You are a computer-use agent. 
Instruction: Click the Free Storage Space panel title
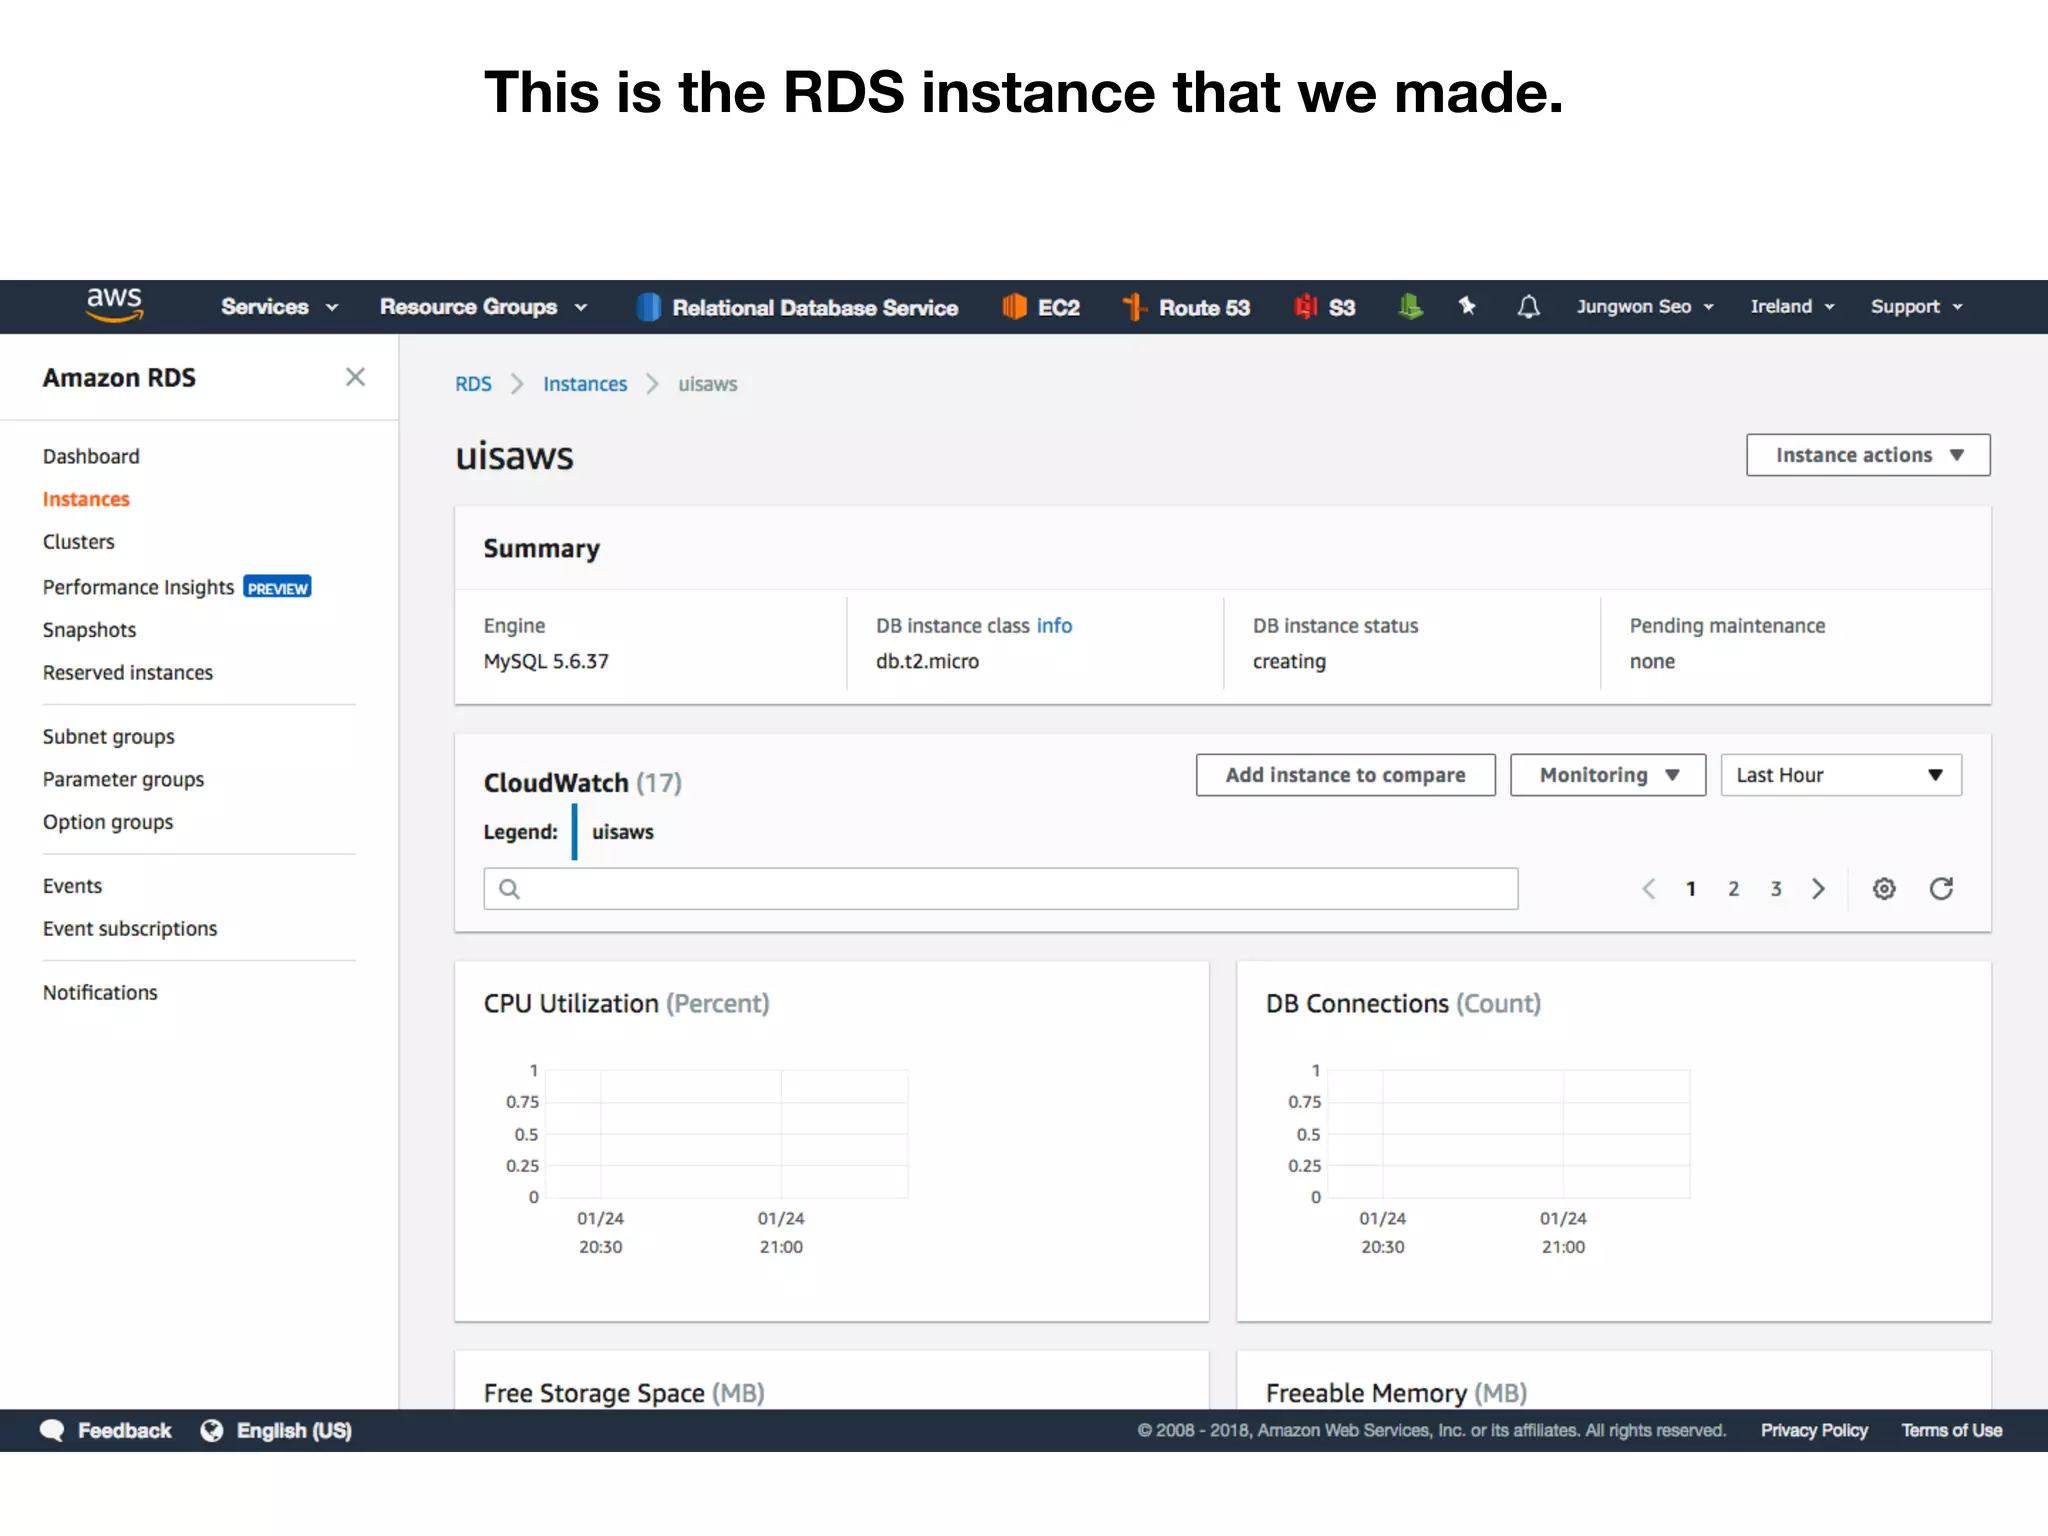tap(624, 1393)
